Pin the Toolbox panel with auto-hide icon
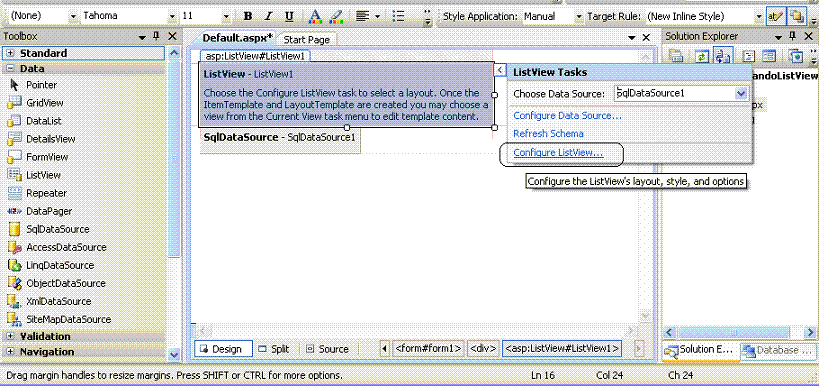819x386 pixels. [x=156, y=36]
